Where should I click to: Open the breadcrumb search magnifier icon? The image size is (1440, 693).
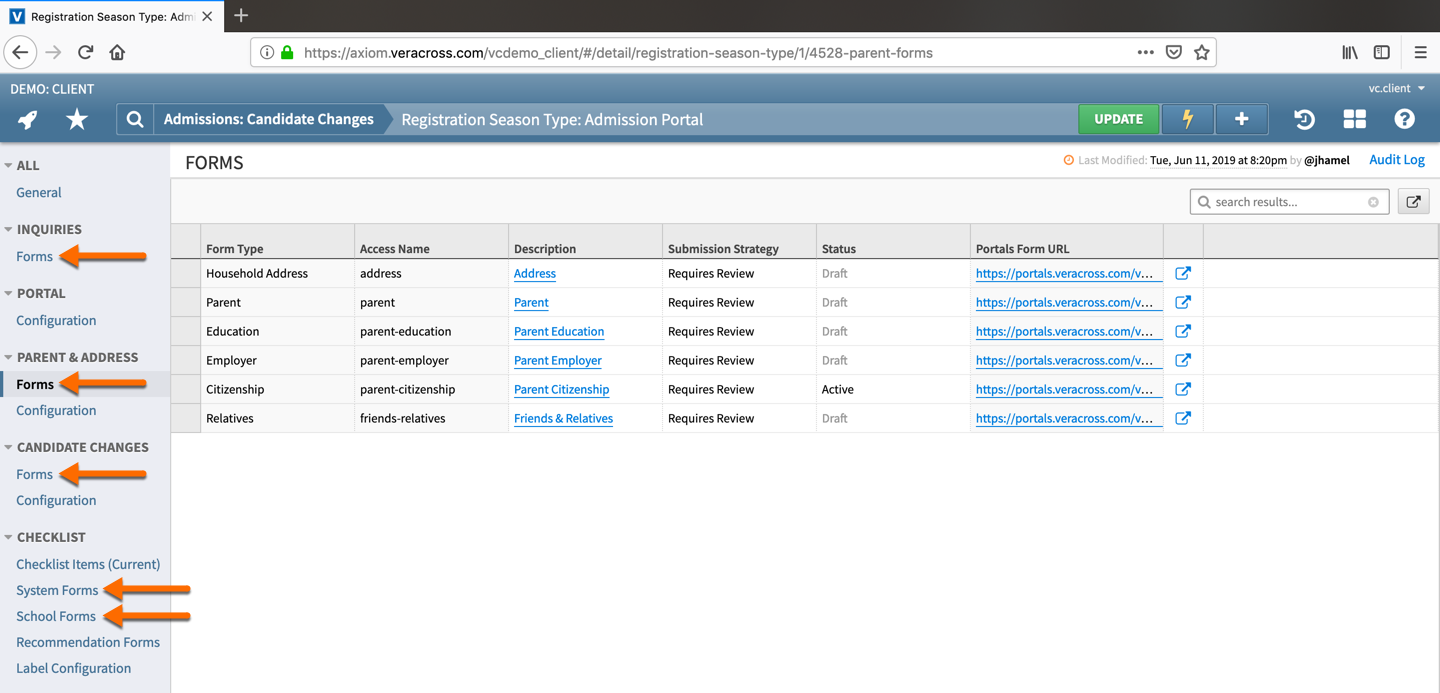[x=134, y=119]
